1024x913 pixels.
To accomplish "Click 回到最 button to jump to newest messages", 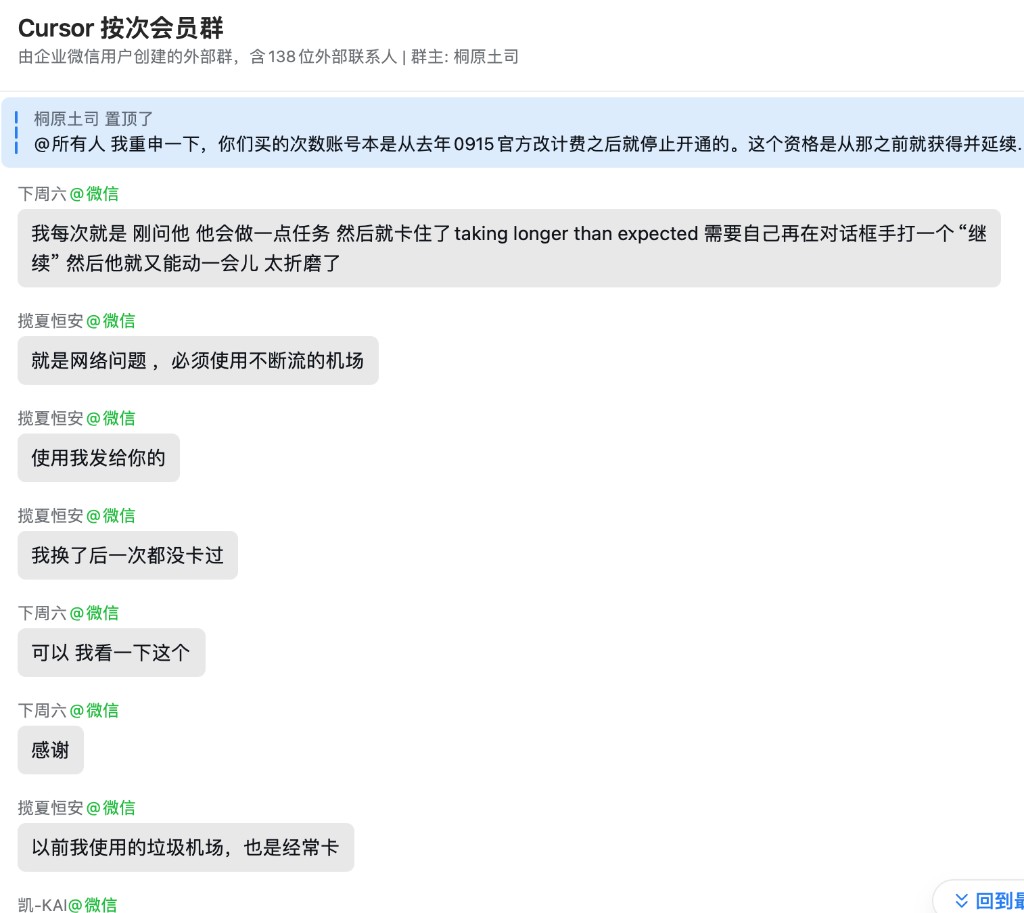I will (995, 898).
